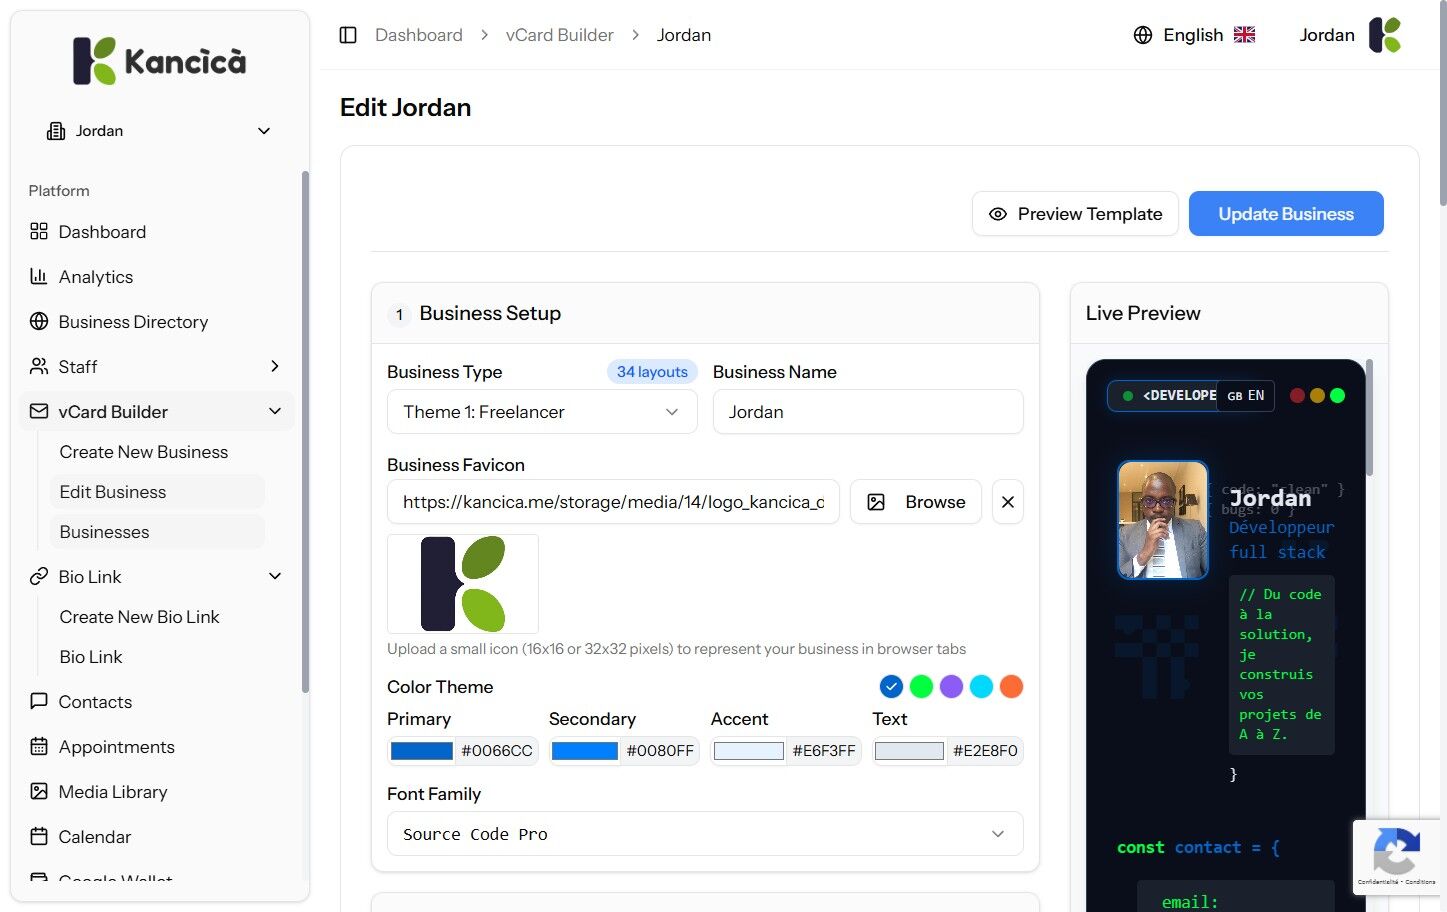
Task: Click the UK flag icon
Action: pos(1244,35)
